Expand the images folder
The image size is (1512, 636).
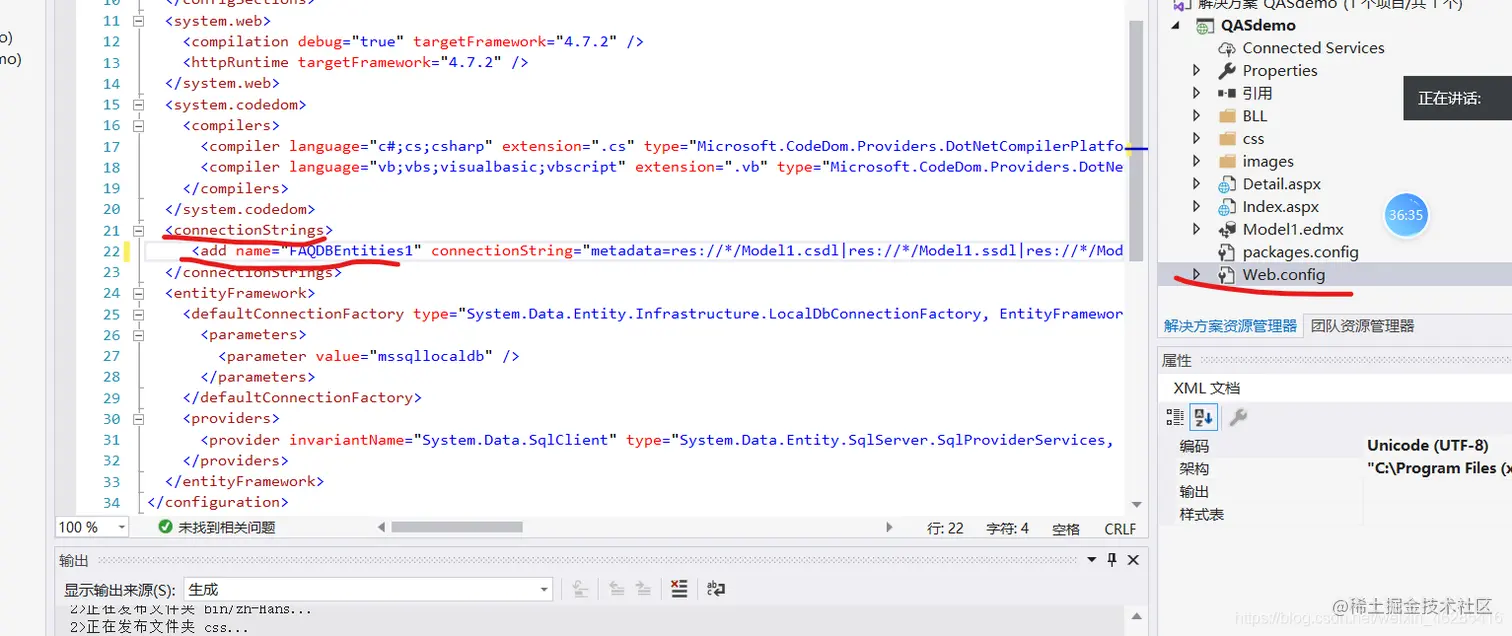(x=1196, y=162)
